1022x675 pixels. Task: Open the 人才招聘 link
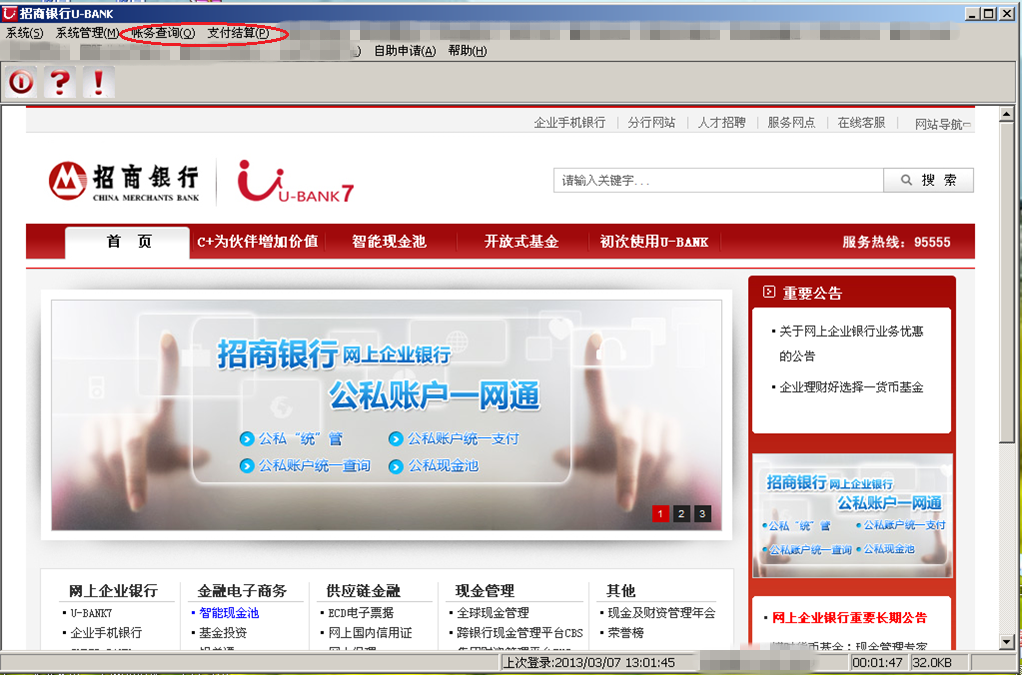point(722,122)
